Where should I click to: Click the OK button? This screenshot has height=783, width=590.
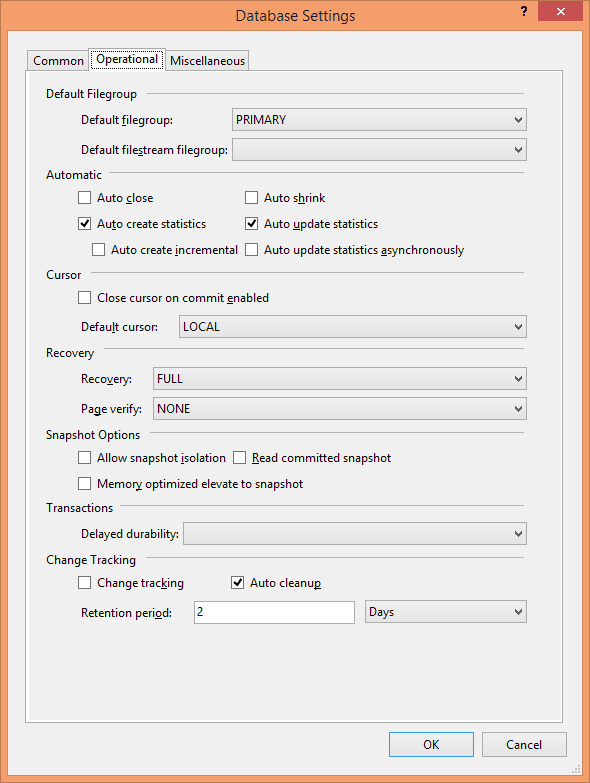(x=431, y=745)
